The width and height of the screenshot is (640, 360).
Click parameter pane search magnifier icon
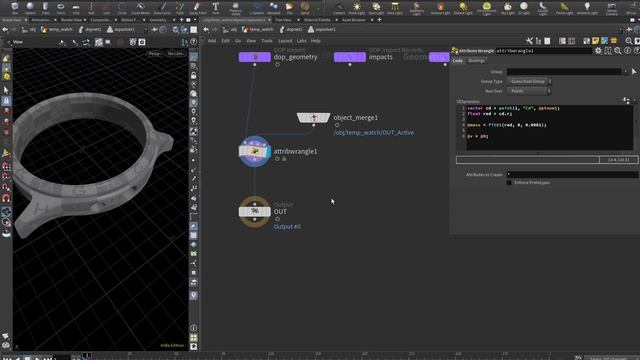pos(618,51)
